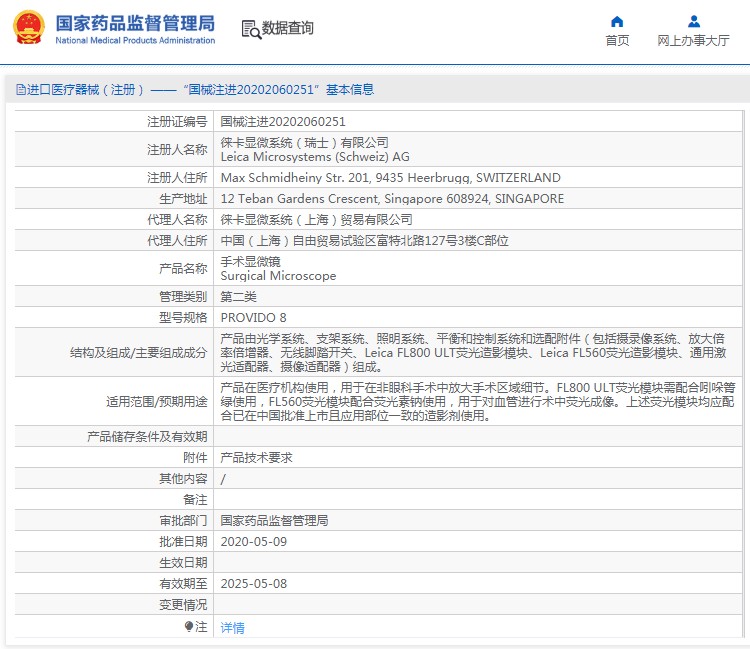Click the 审批部门 row label
The width and height of the screenshot is (750, 649).
[x=183, y=520]
